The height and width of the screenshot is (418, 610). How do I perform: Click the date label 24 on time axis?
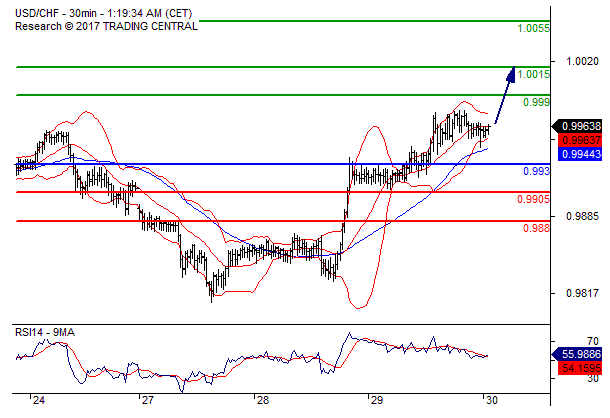[39, 400]
